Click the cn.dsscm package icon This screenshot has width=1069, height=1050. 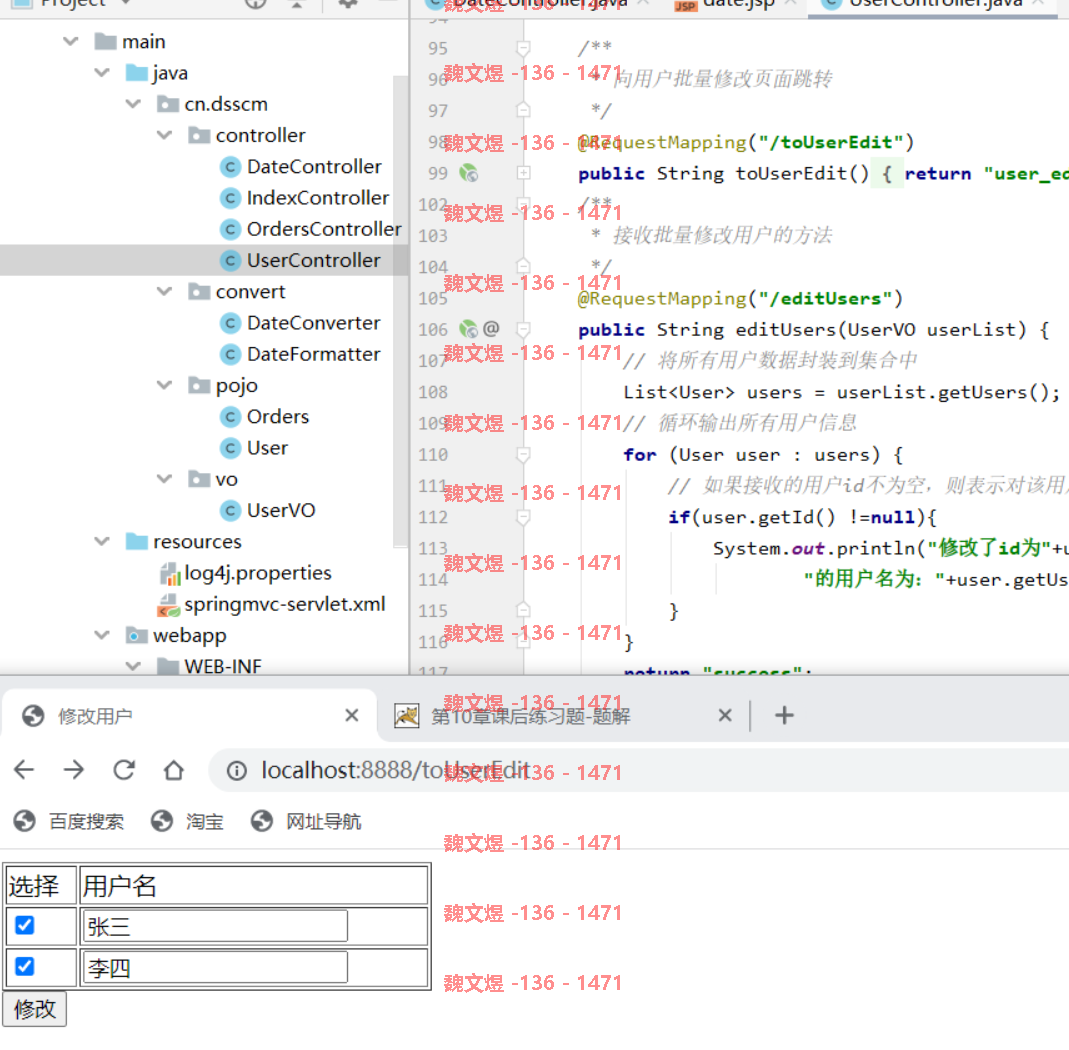pyautogui.click(x=168, y=104)
